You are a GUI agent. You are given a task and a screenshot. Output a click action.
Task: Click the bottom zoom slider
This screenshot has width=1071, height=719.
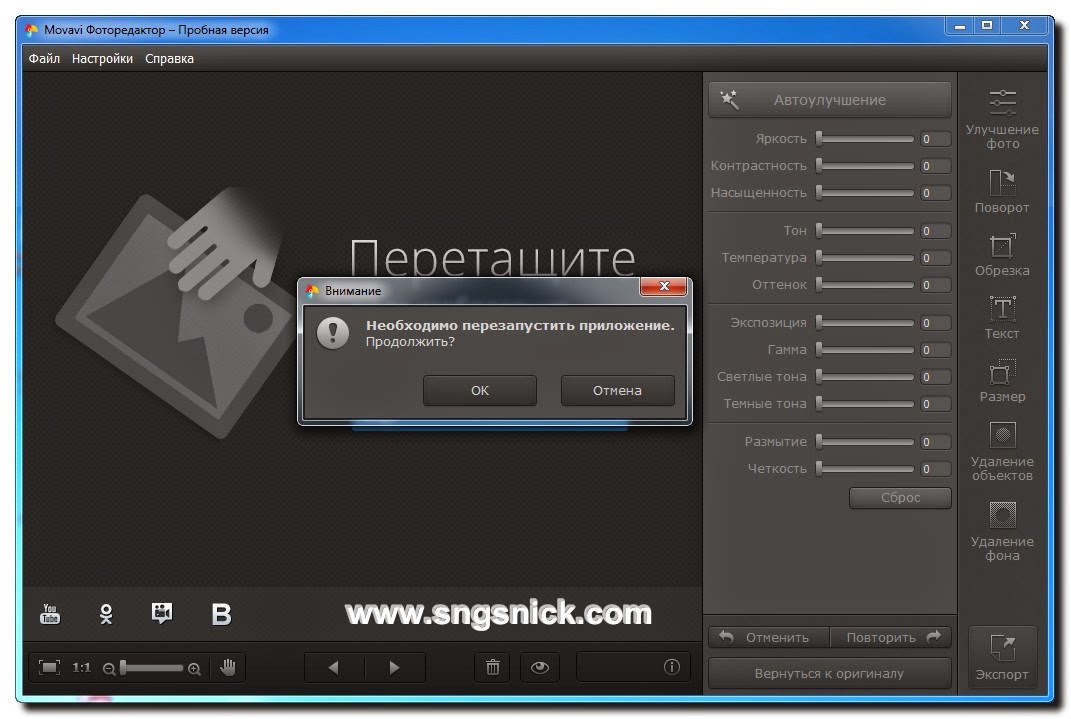[x=152, y=668]
